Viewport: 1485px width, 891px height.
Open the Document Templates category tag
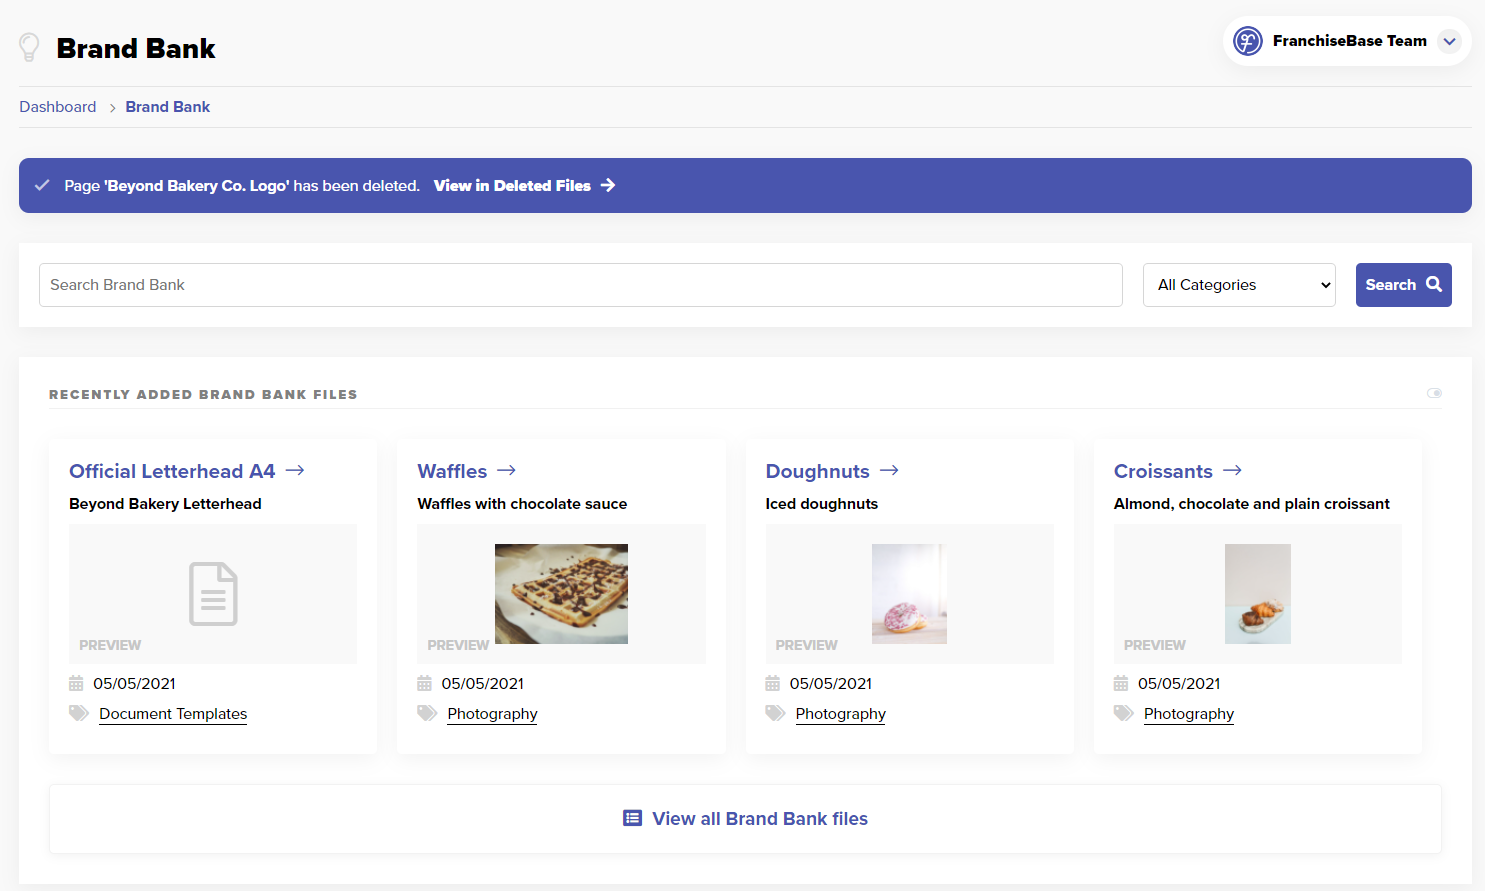pyautogui.click(x=173, y=714)
